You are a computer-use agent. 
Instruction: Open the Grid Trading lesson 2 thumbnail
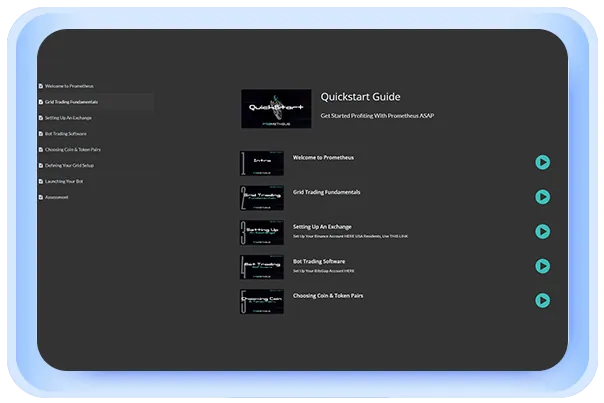pyautogui.click(x=262, y=198)
